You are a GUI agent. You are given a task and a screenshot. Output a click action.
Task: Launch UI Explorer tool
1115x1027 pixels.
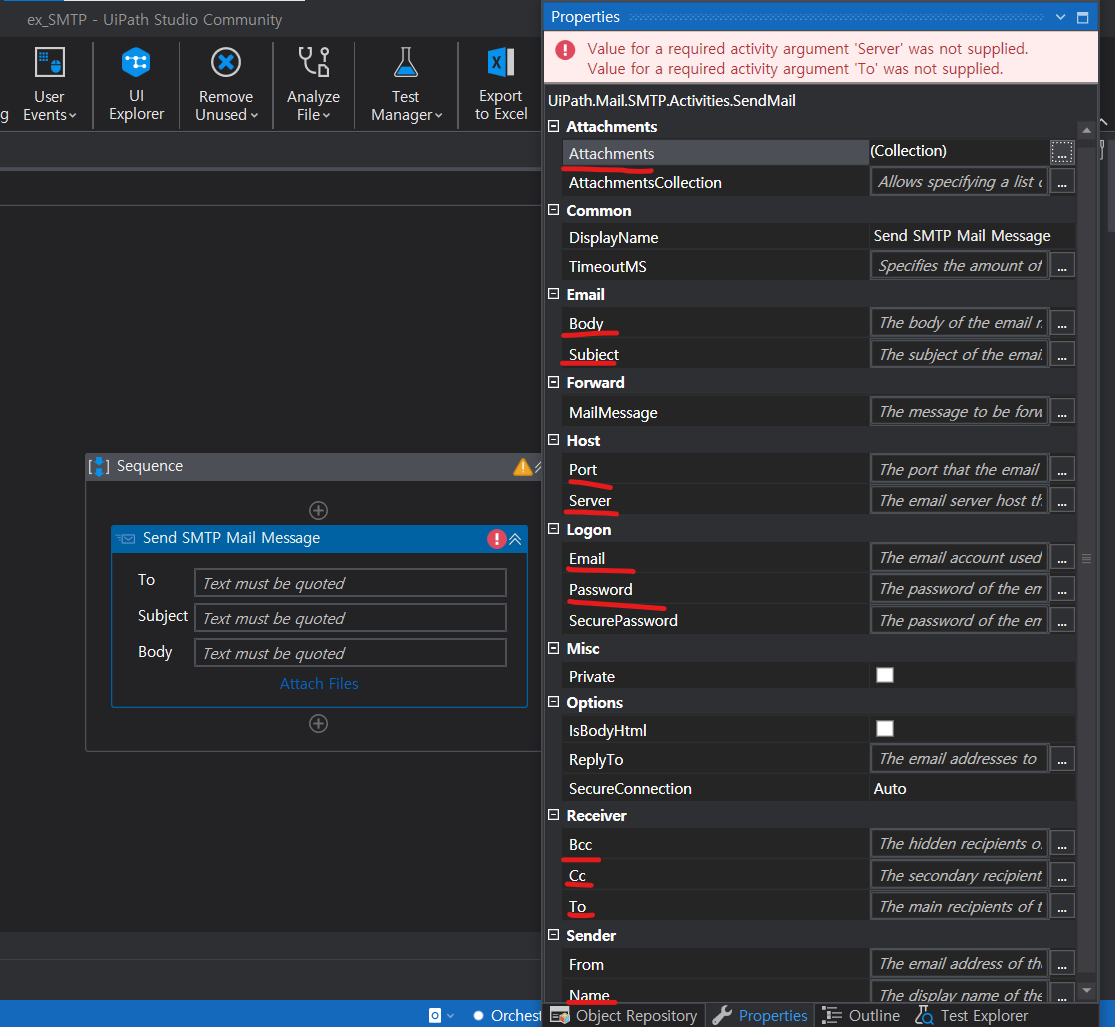[x=136, y=84]
